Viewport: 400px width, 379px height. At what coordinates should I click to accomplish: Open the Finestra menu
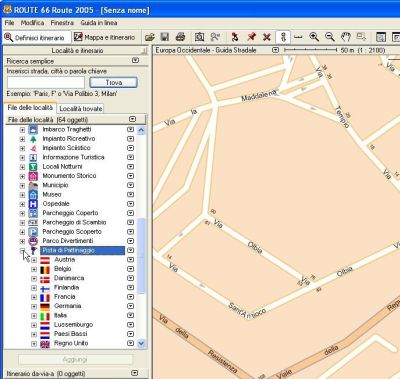click(62, 23)
